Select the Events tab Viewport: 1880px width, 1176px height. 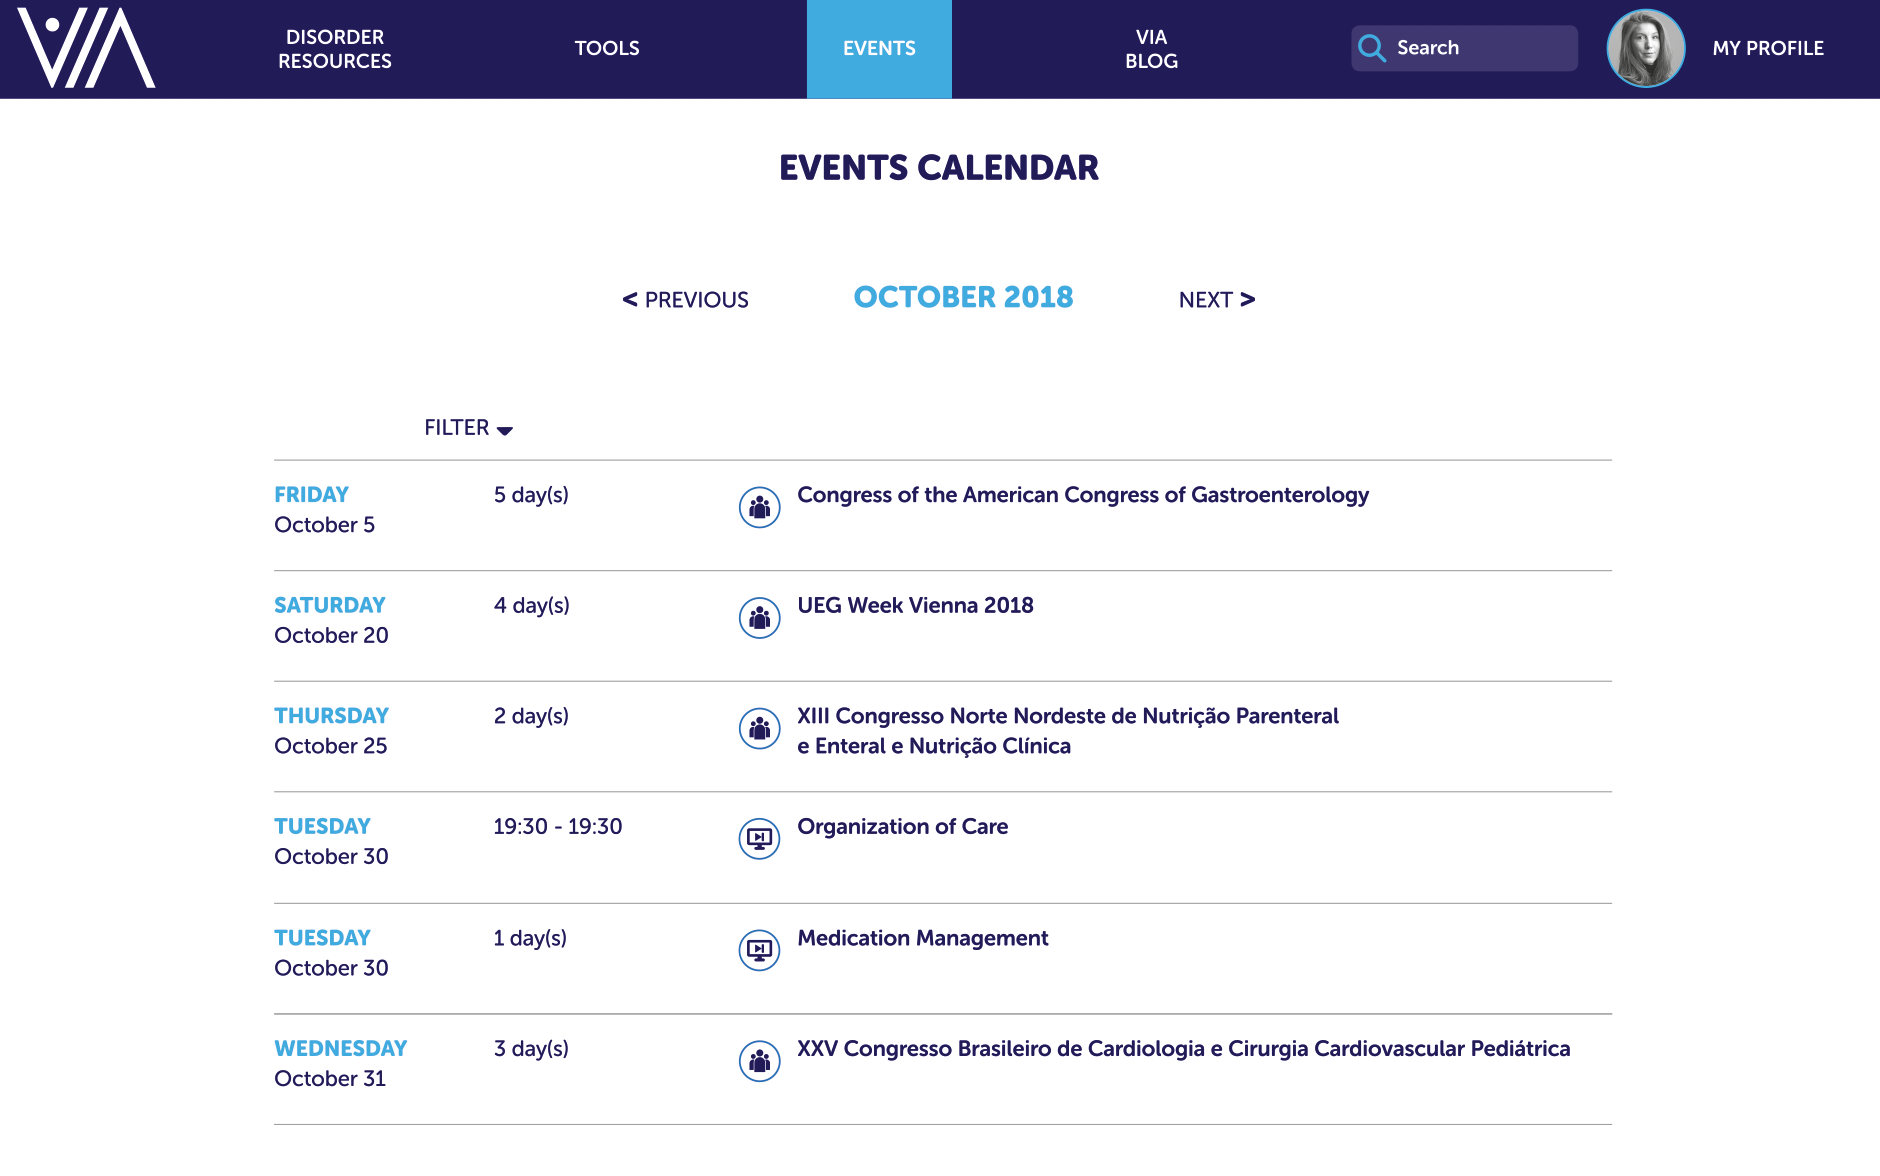tap(879, 48)
